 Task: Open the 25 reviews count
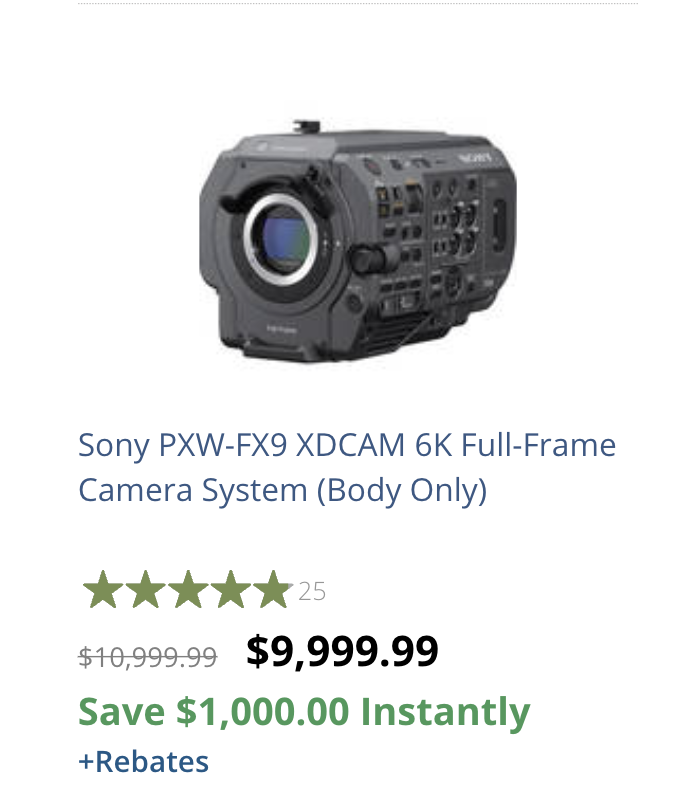click(312, 591)
